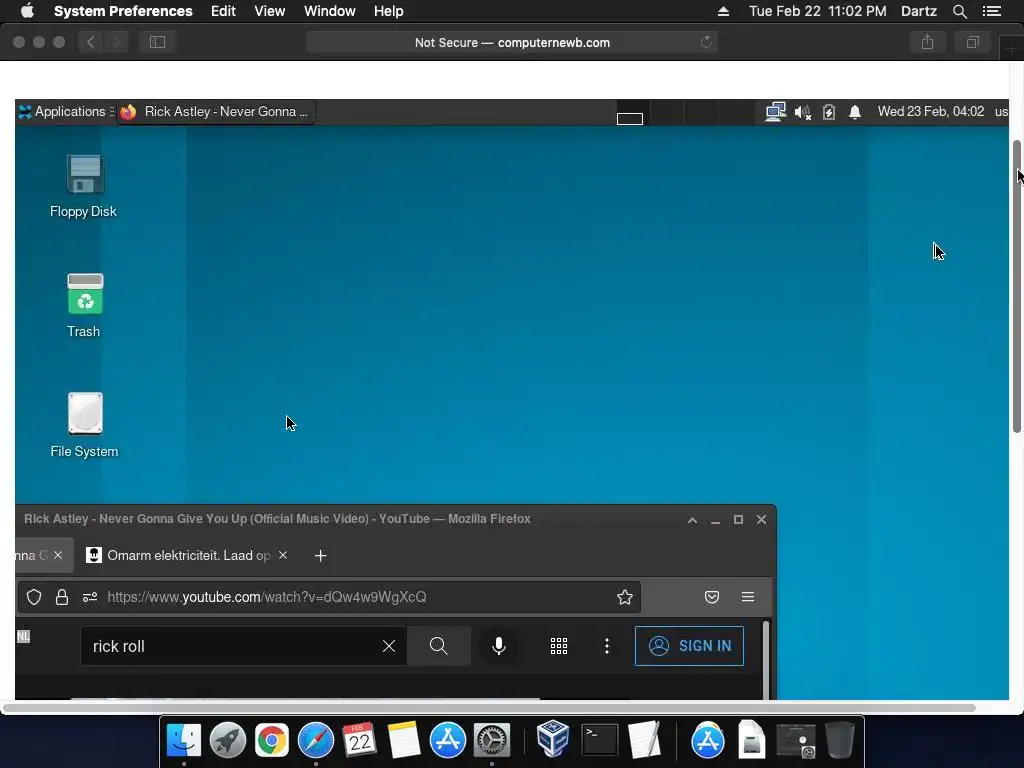Click the network connection tray icon
This screenshot has width=1024, height=768.
click(x=775, y=112)
